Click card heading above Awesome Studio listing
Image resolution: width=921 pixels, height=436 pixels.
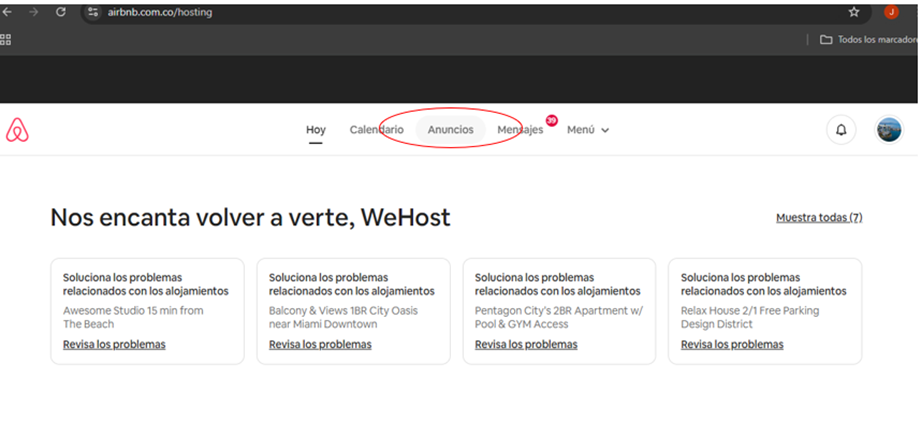click(x=146, y=284)
